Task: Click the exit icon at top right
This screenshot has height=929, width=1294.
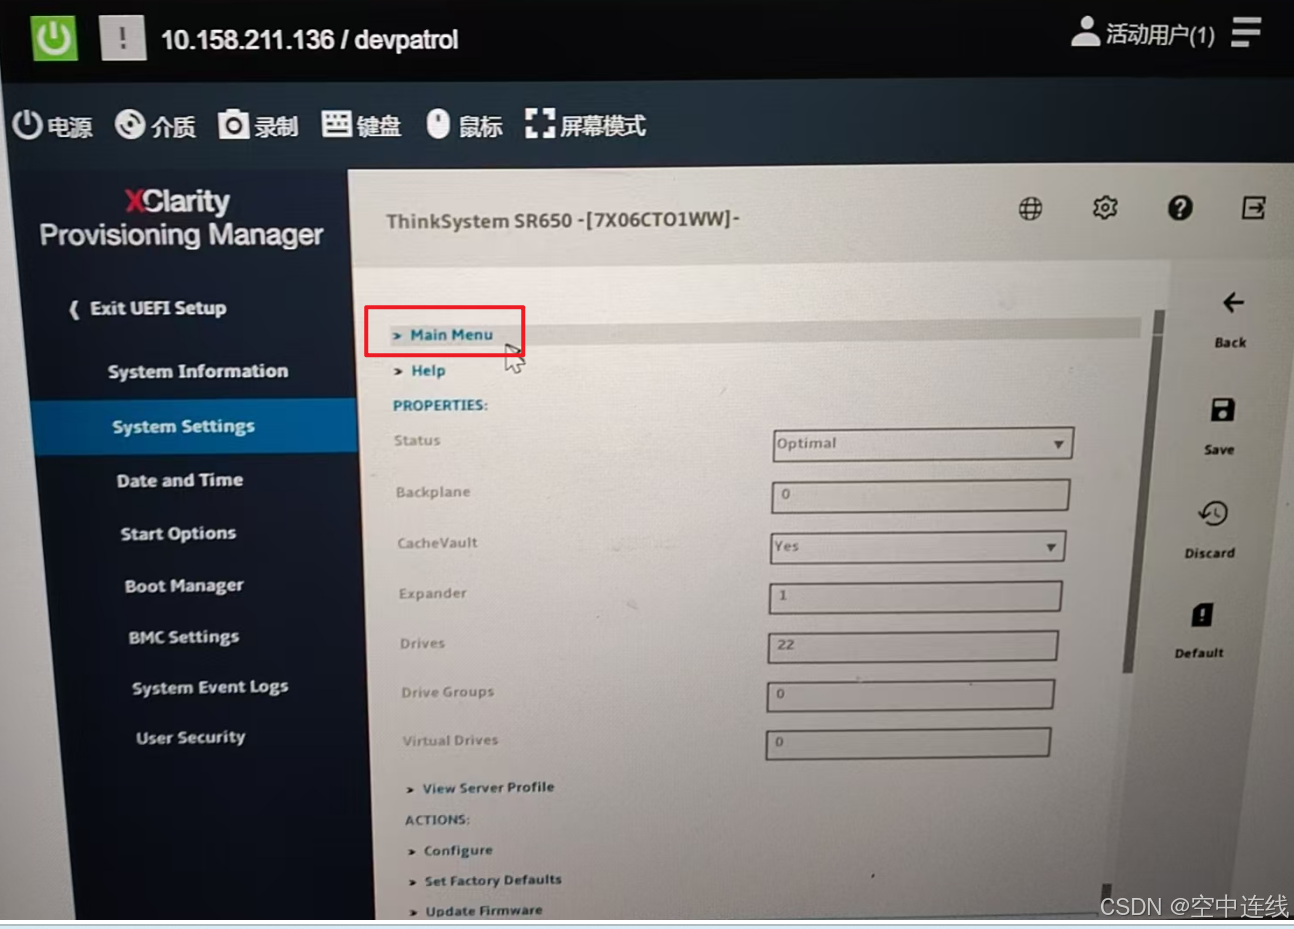Action: pyautogui.click(x=1254, y=207)
